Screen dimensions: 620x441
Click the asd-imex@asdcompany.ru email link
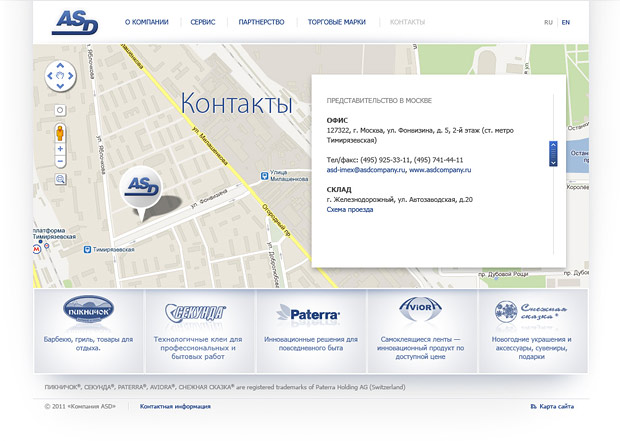pyautogui.click(x=366, y=170)
